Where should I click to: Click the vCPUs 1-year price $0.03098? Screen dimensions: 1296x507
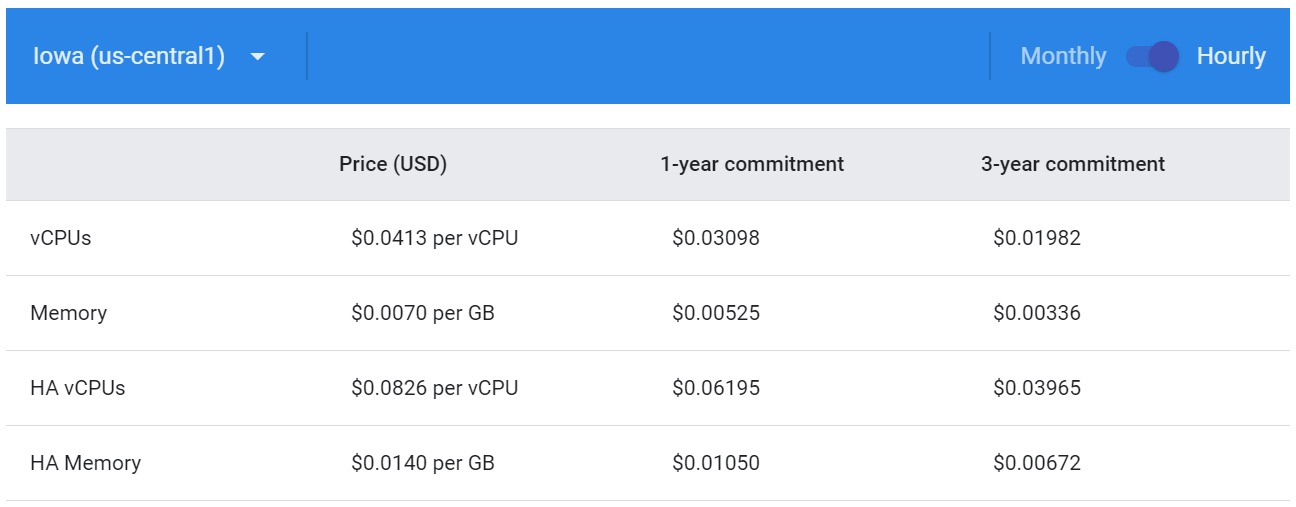coord(716,238)
